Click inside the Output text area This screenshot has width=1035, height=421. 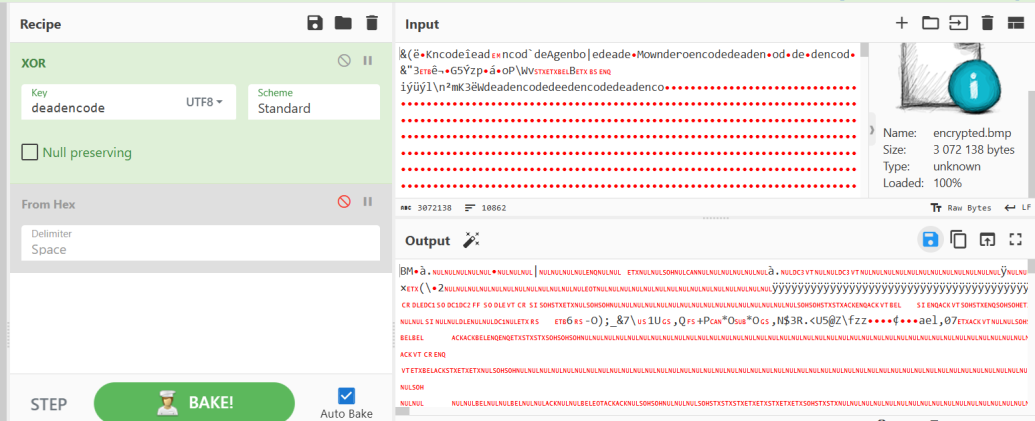(x=712, y=333)
